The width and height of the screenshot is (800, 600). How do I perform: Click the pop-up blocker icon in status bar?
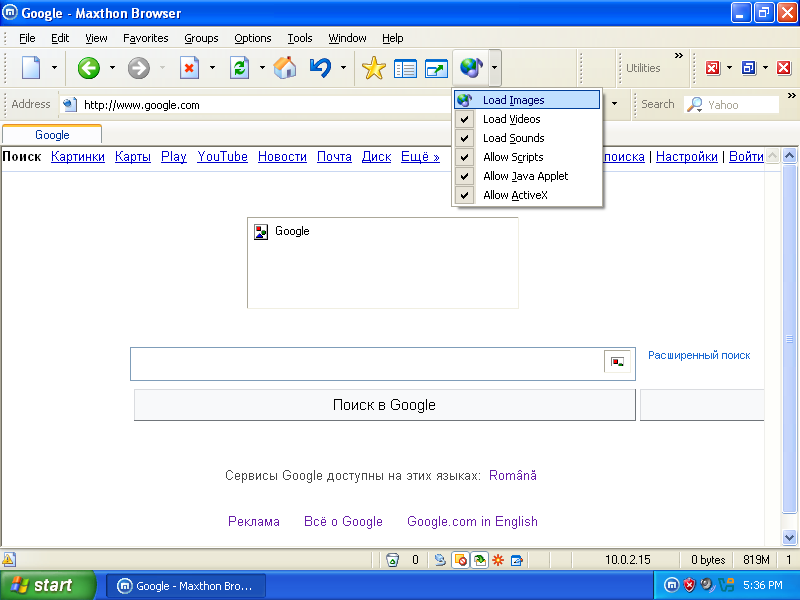pos(460,560)
